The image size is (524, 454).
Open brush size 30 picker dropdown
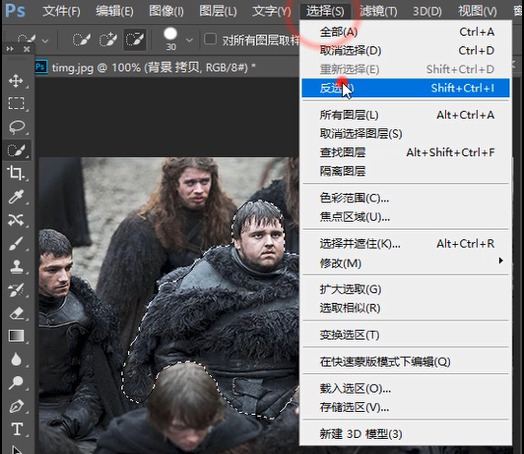click(189, 40)
